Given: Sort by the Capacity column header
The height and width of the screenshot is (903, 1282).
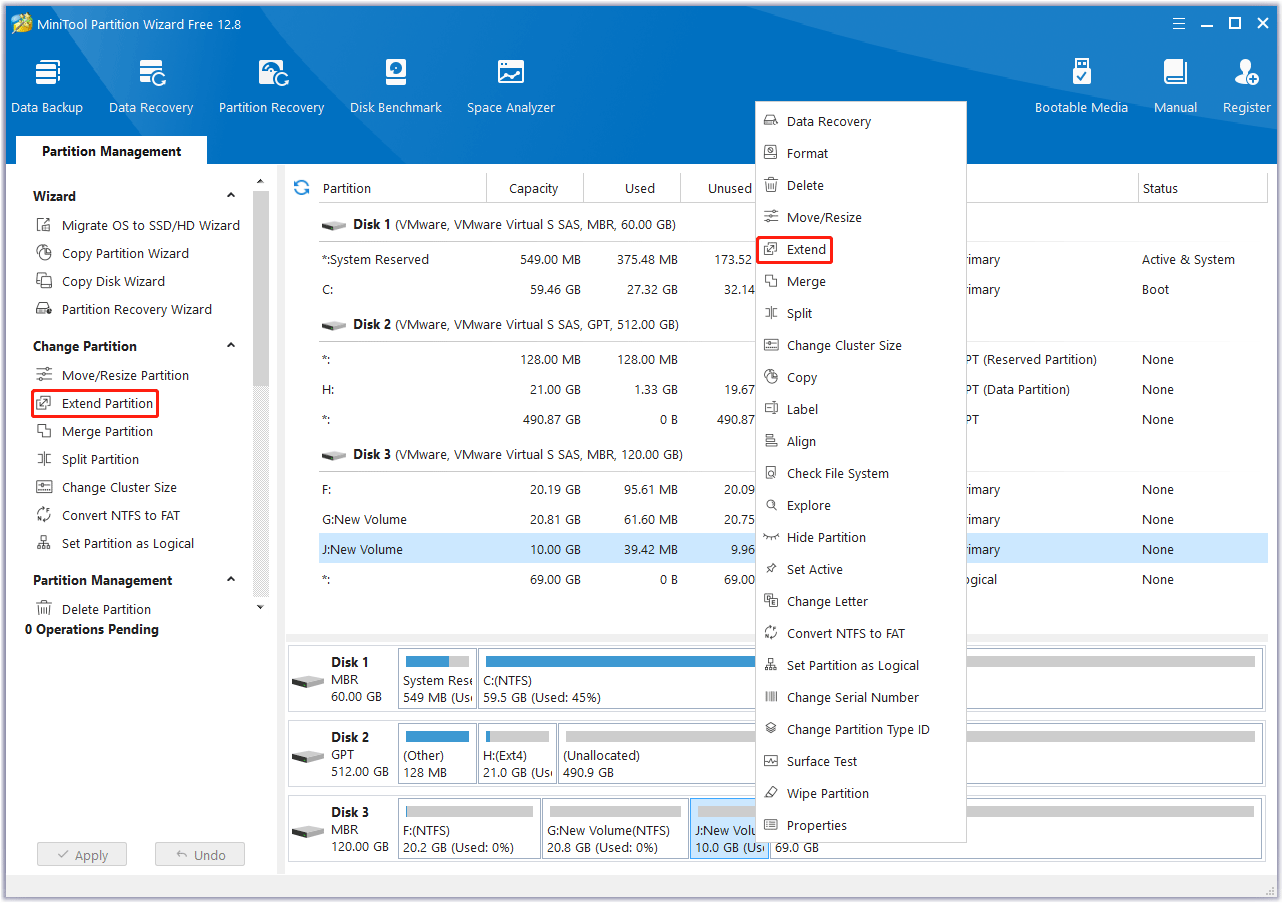Looking at the screenshot, I should point(534,188).
